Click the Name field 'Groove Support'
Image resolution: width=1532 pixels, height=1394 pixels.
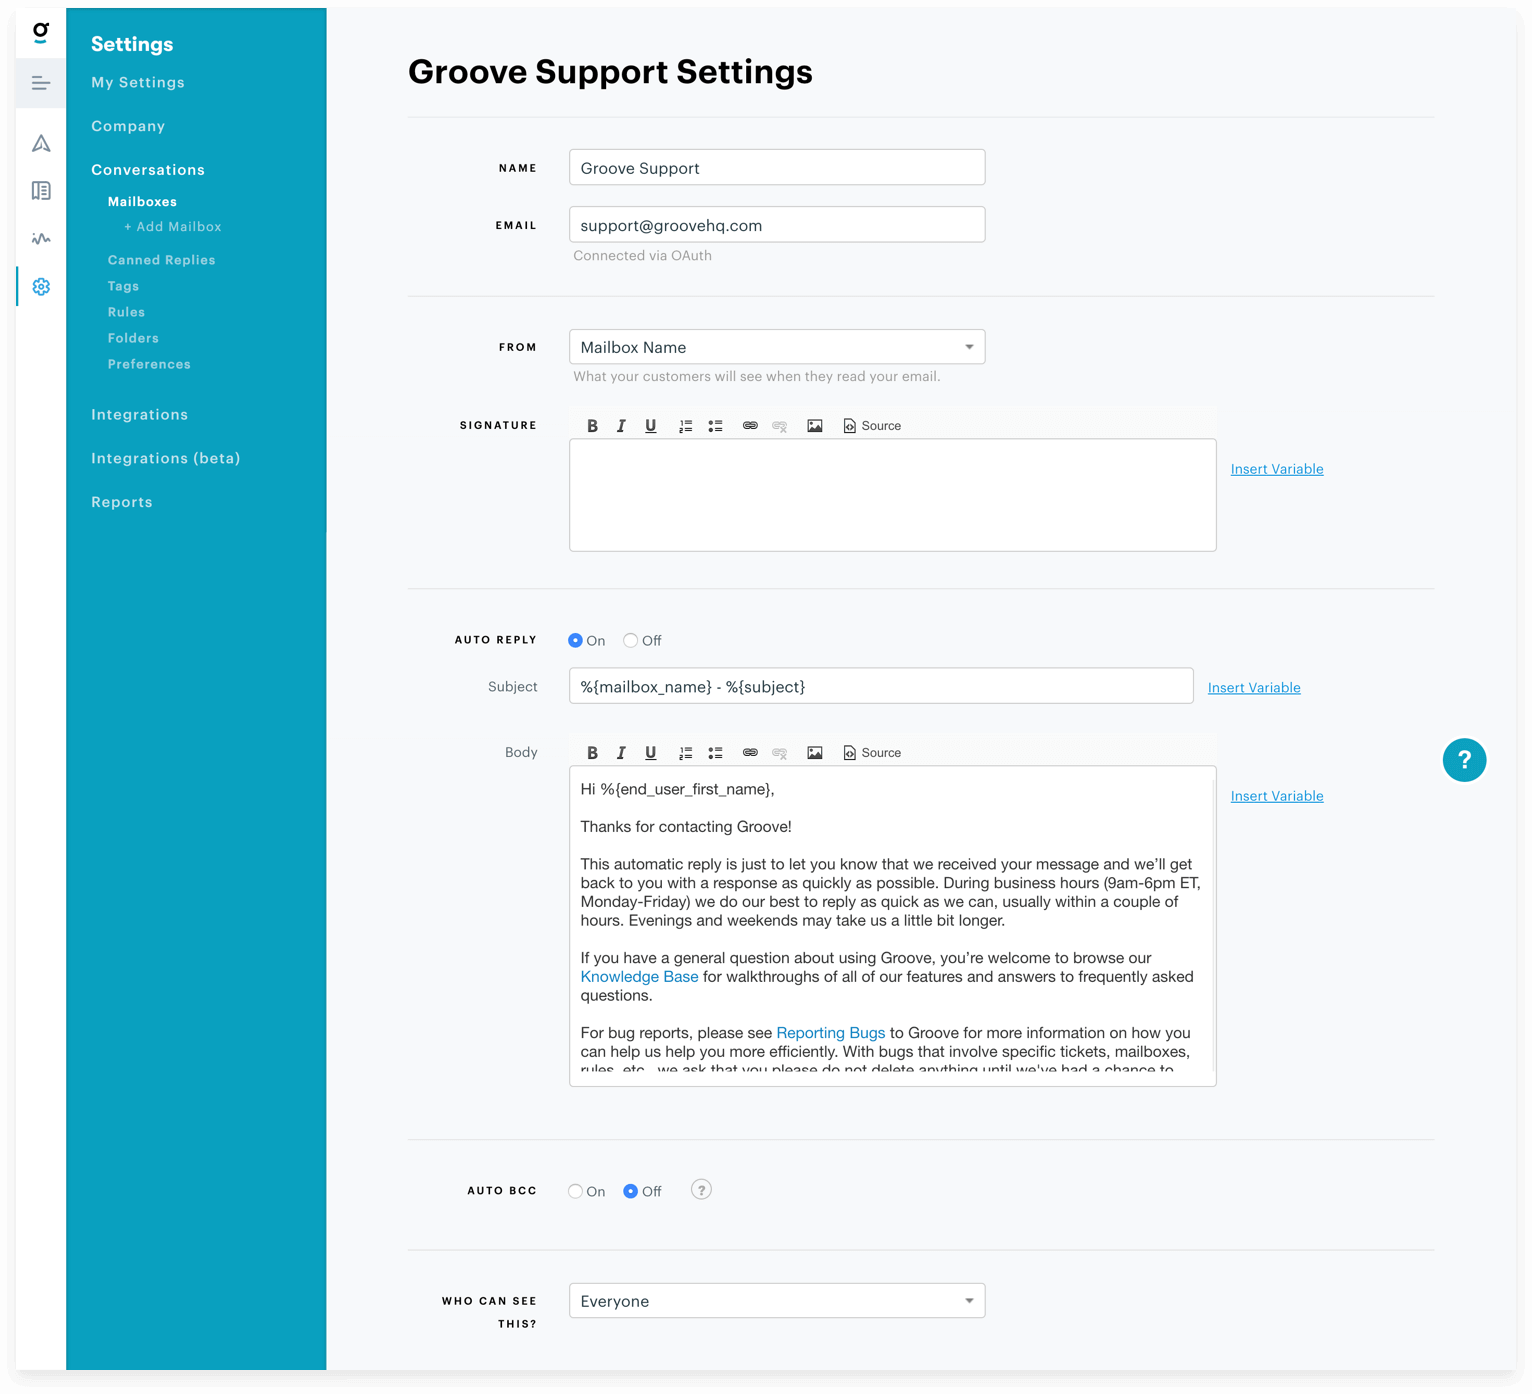(x=777, y=168)
